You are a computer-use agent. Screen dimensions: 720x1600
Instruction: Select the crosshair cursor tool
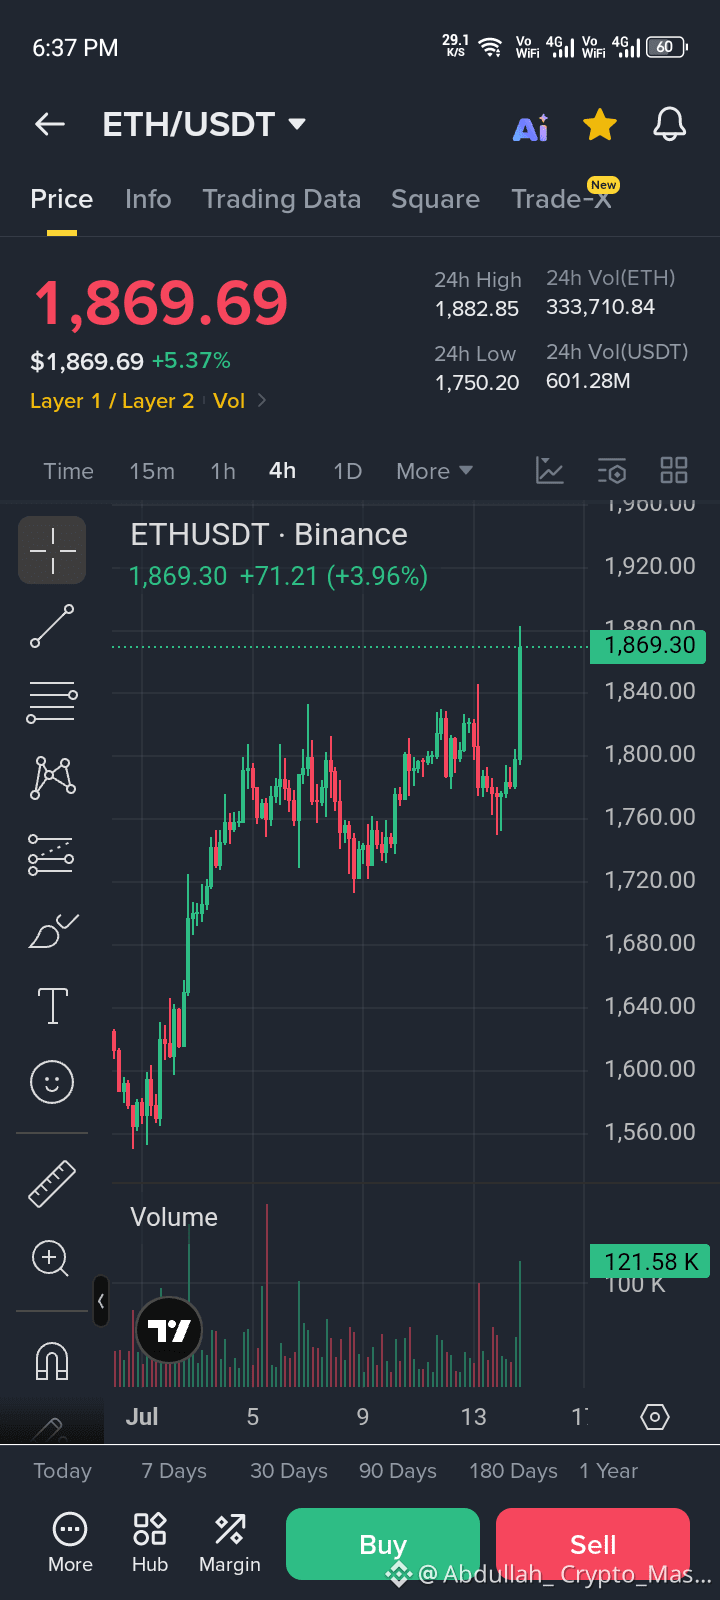(52, 550)
